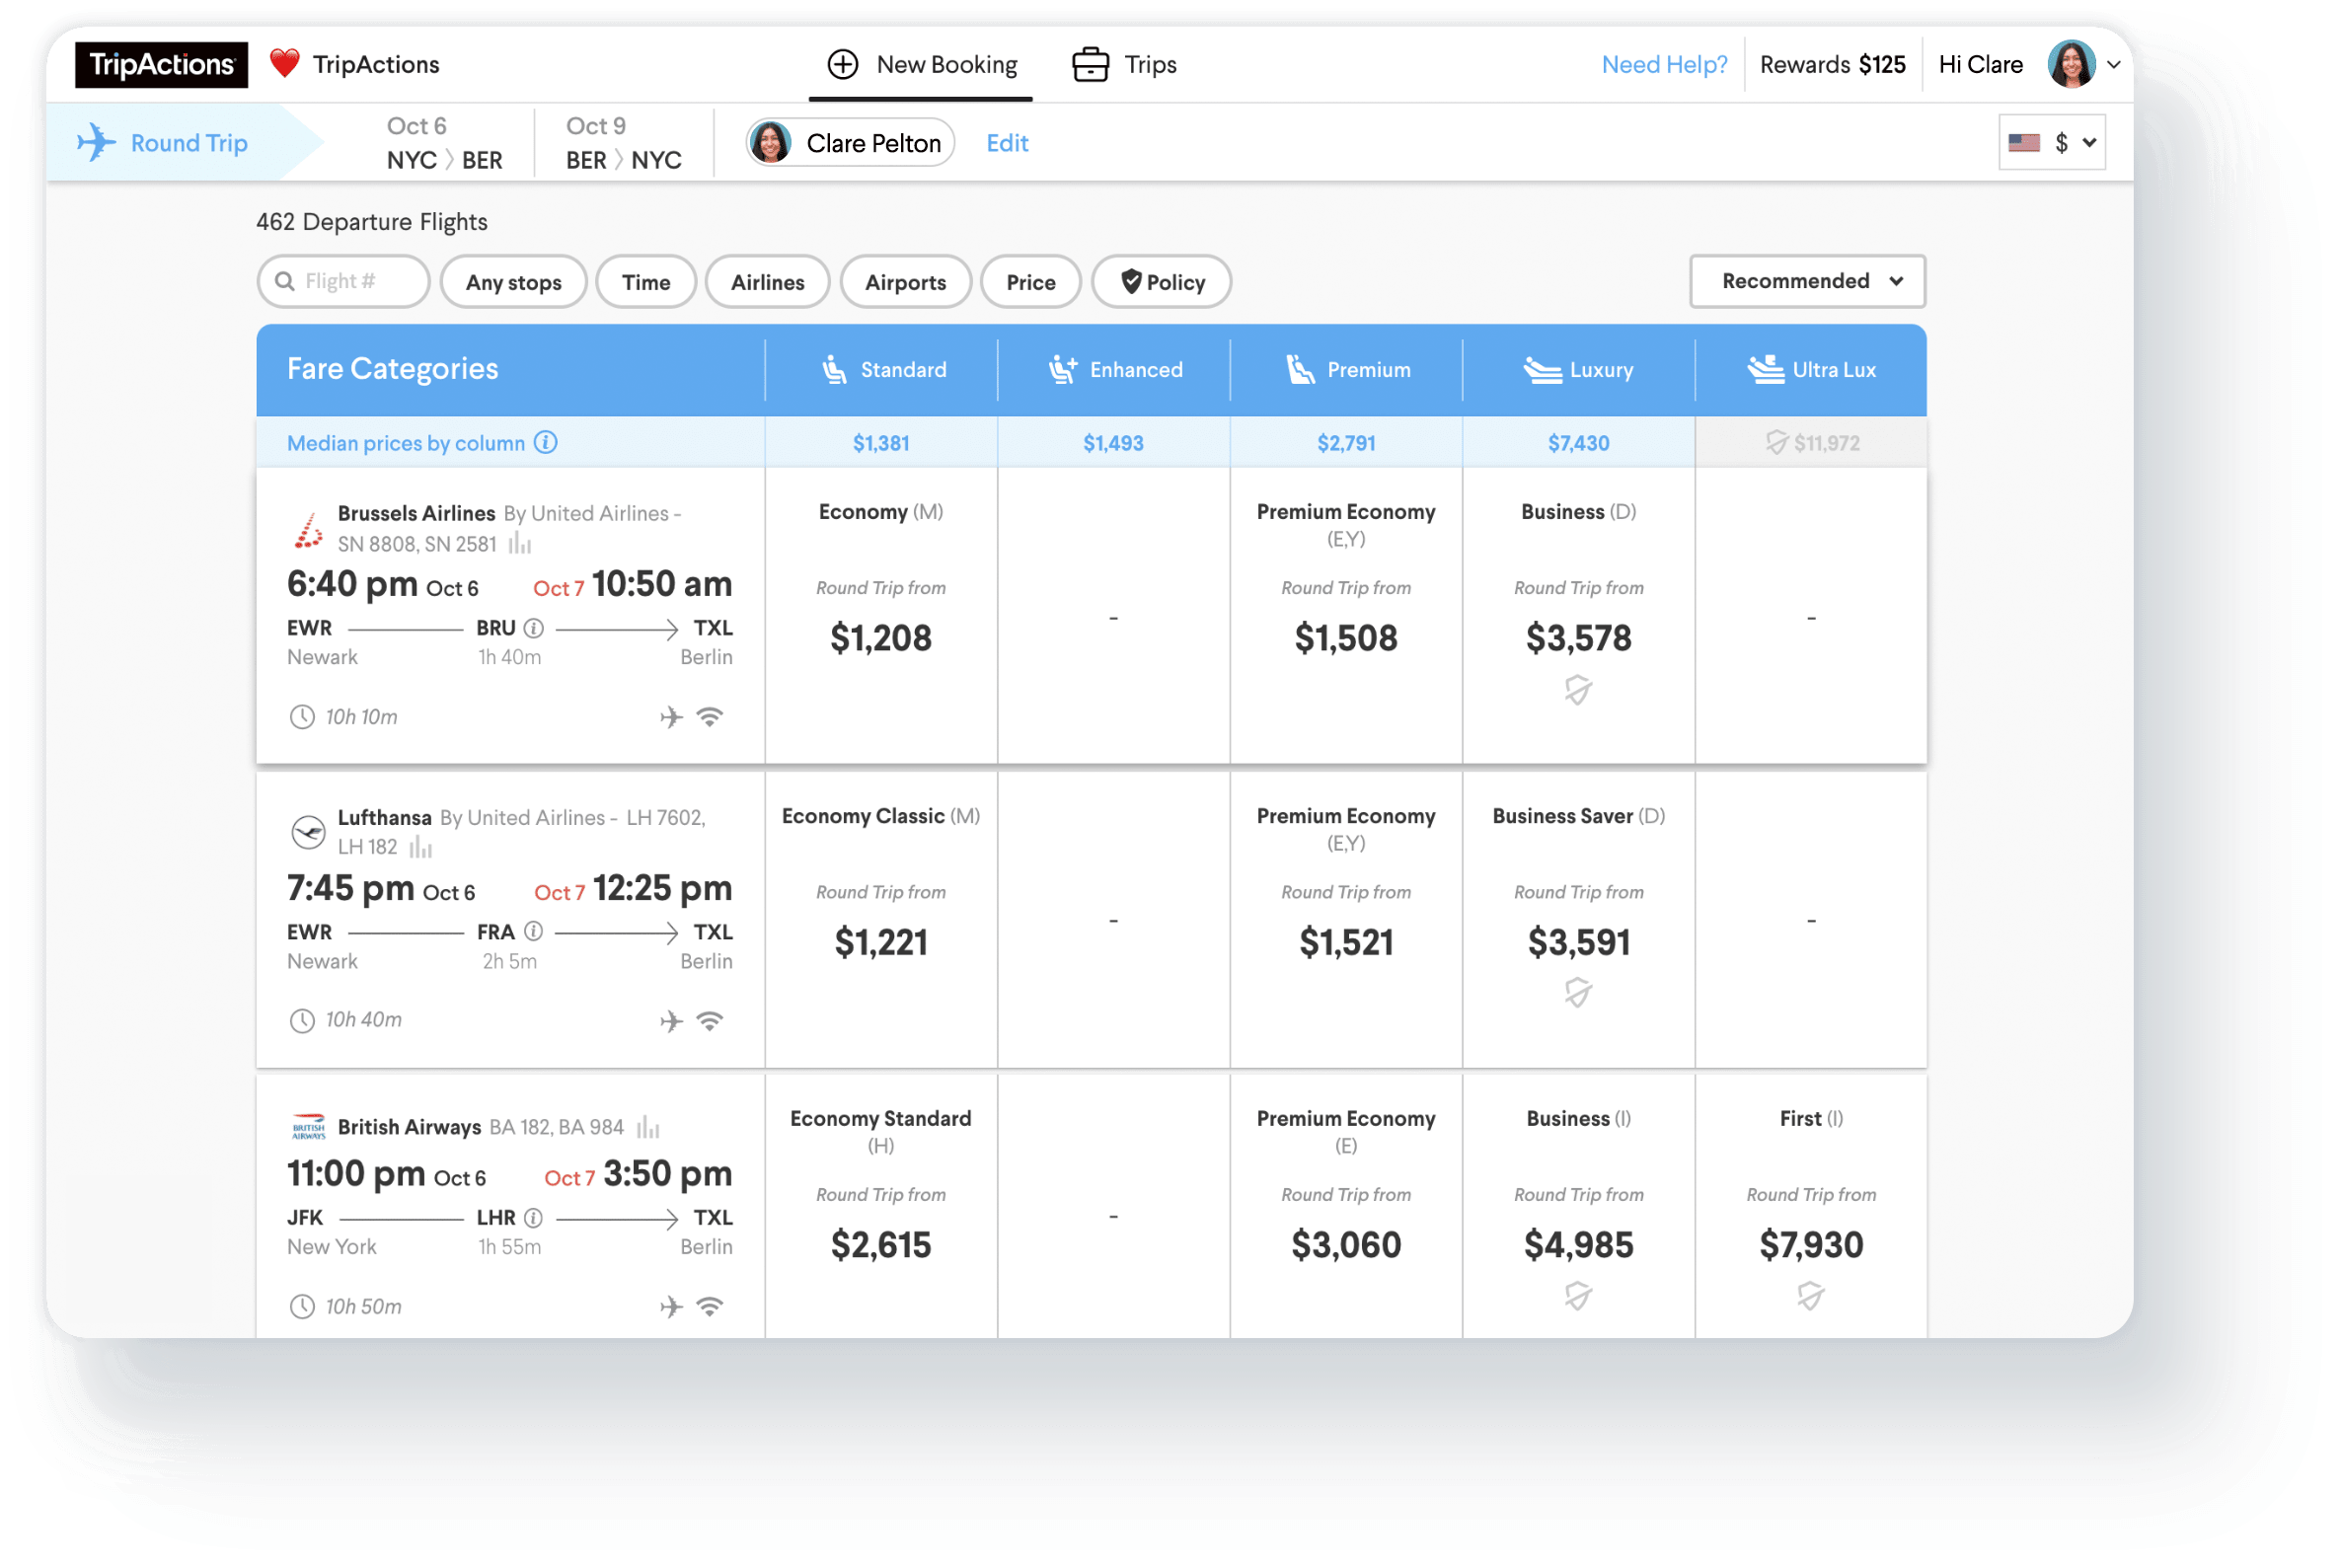This screenshot has width=2340, height=1568.
Task: Select Brussels Airlines Premium Economy $1,508 fare
Action: [x=1346, y=616]
